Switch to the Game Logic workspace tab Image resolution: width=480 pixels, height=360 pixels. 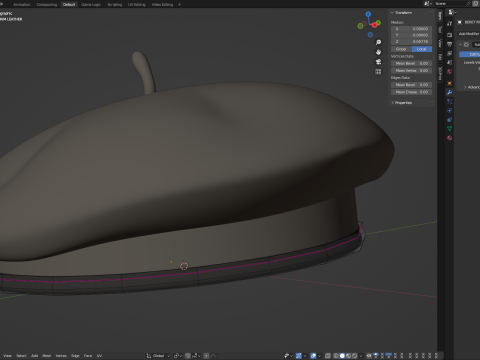point(91,5)
